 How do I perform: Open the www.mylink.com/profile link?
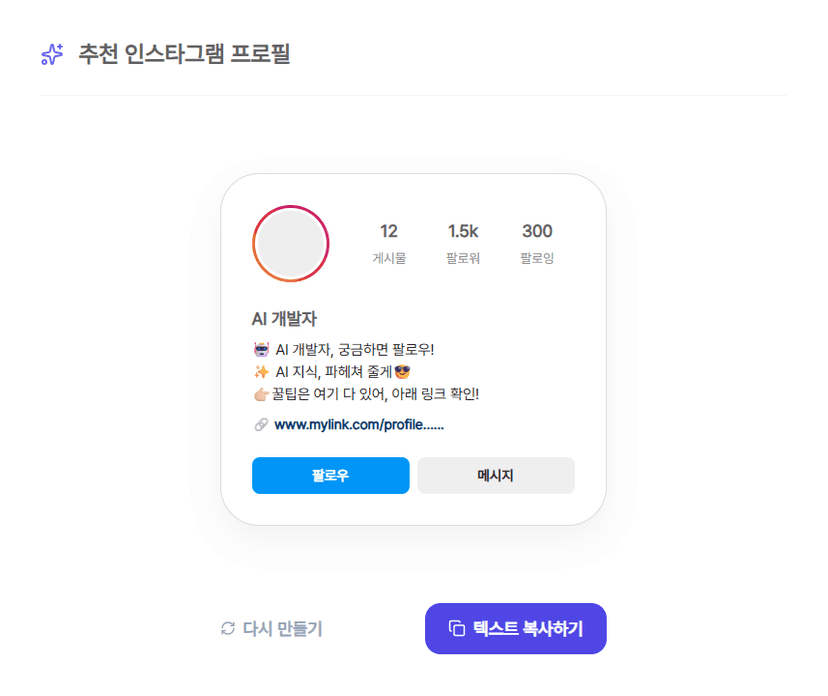(x=359, y=425)
